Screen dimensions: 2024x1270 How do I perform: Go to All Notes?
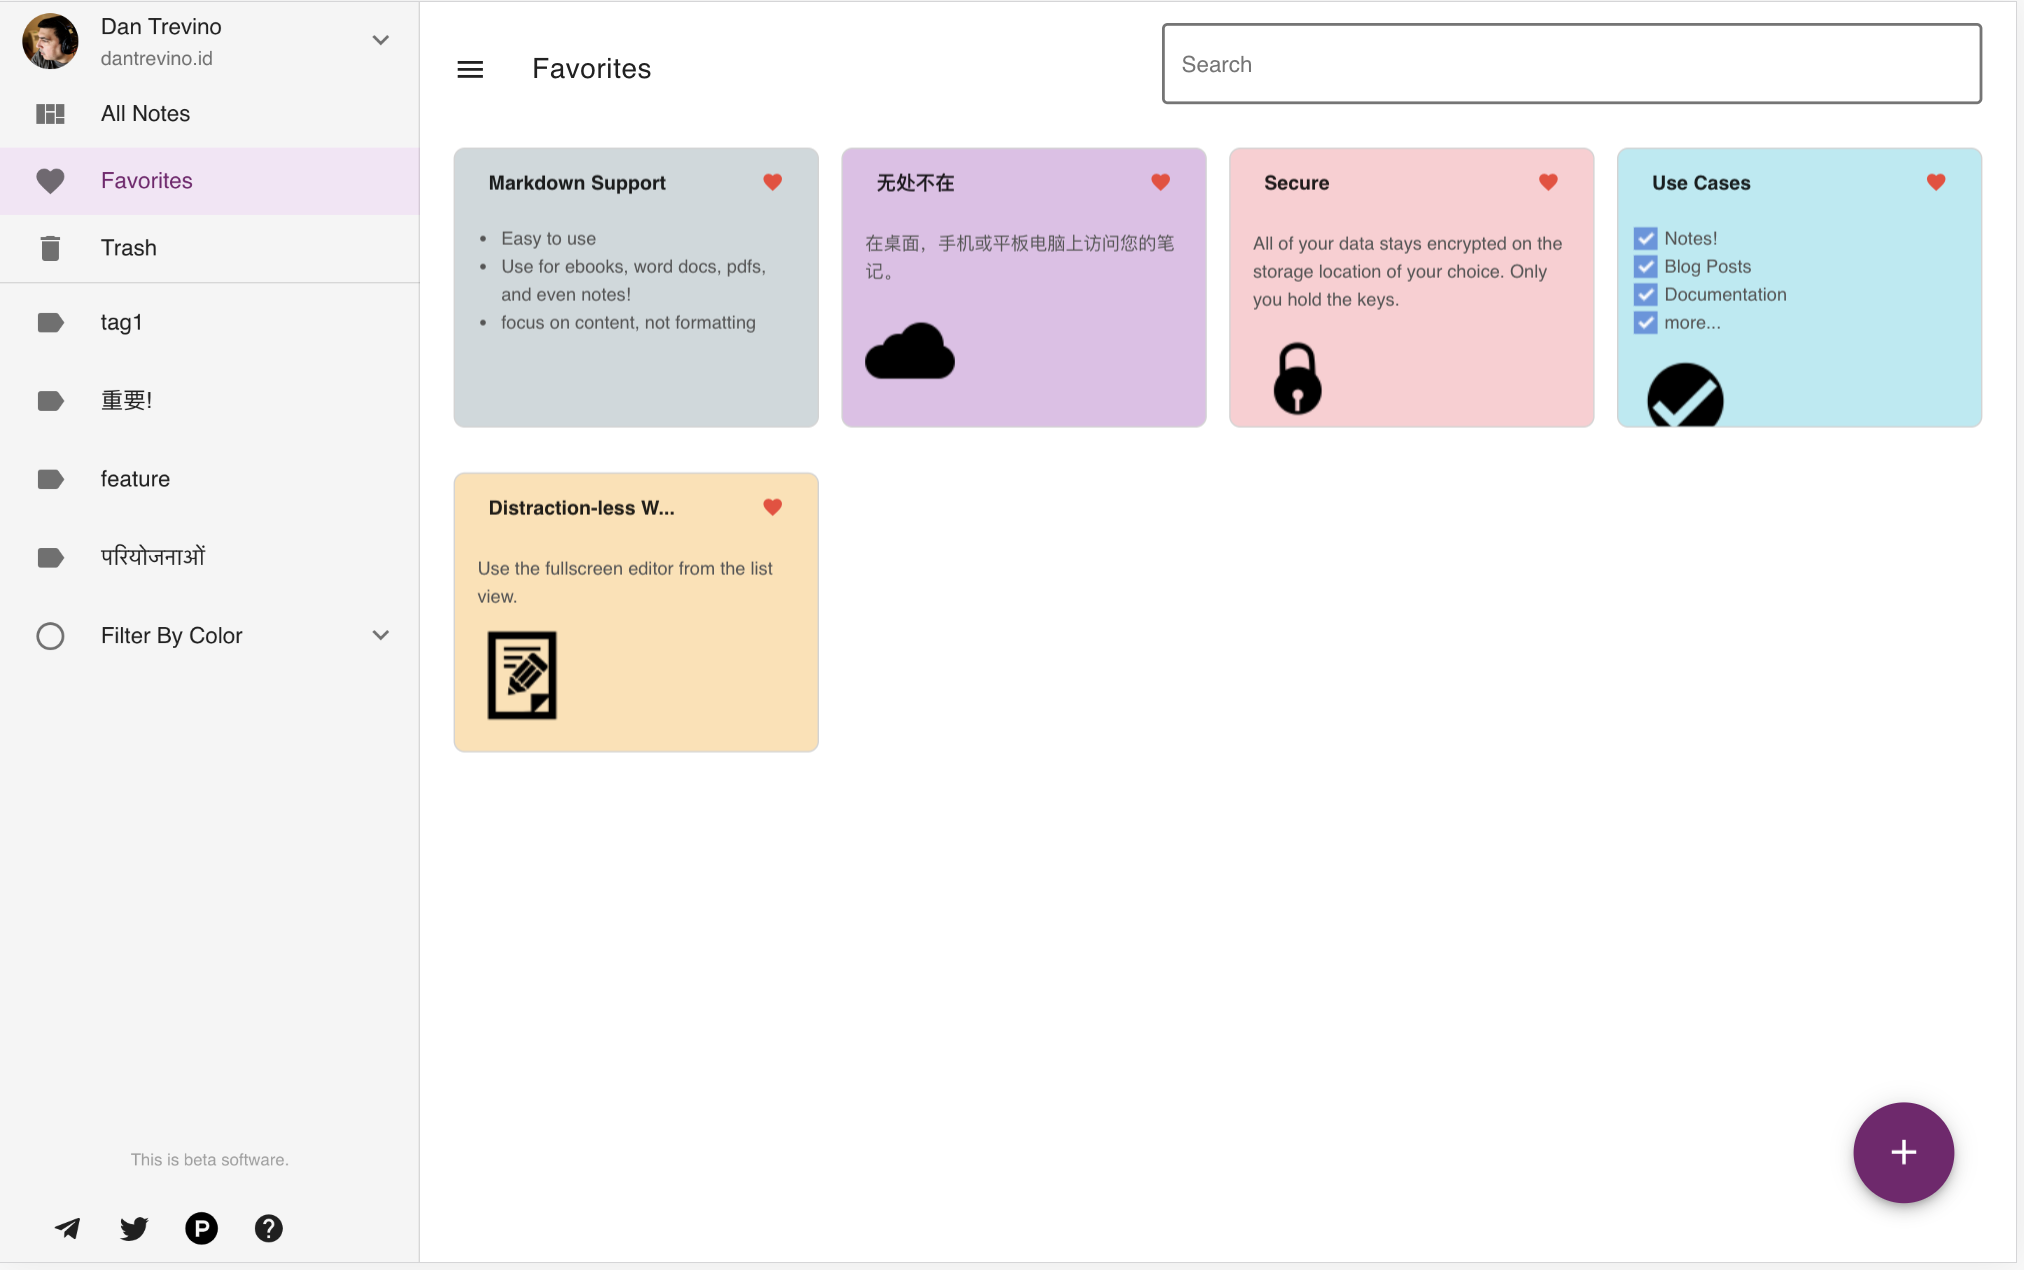pyautogui.click(x=145, y=114)
